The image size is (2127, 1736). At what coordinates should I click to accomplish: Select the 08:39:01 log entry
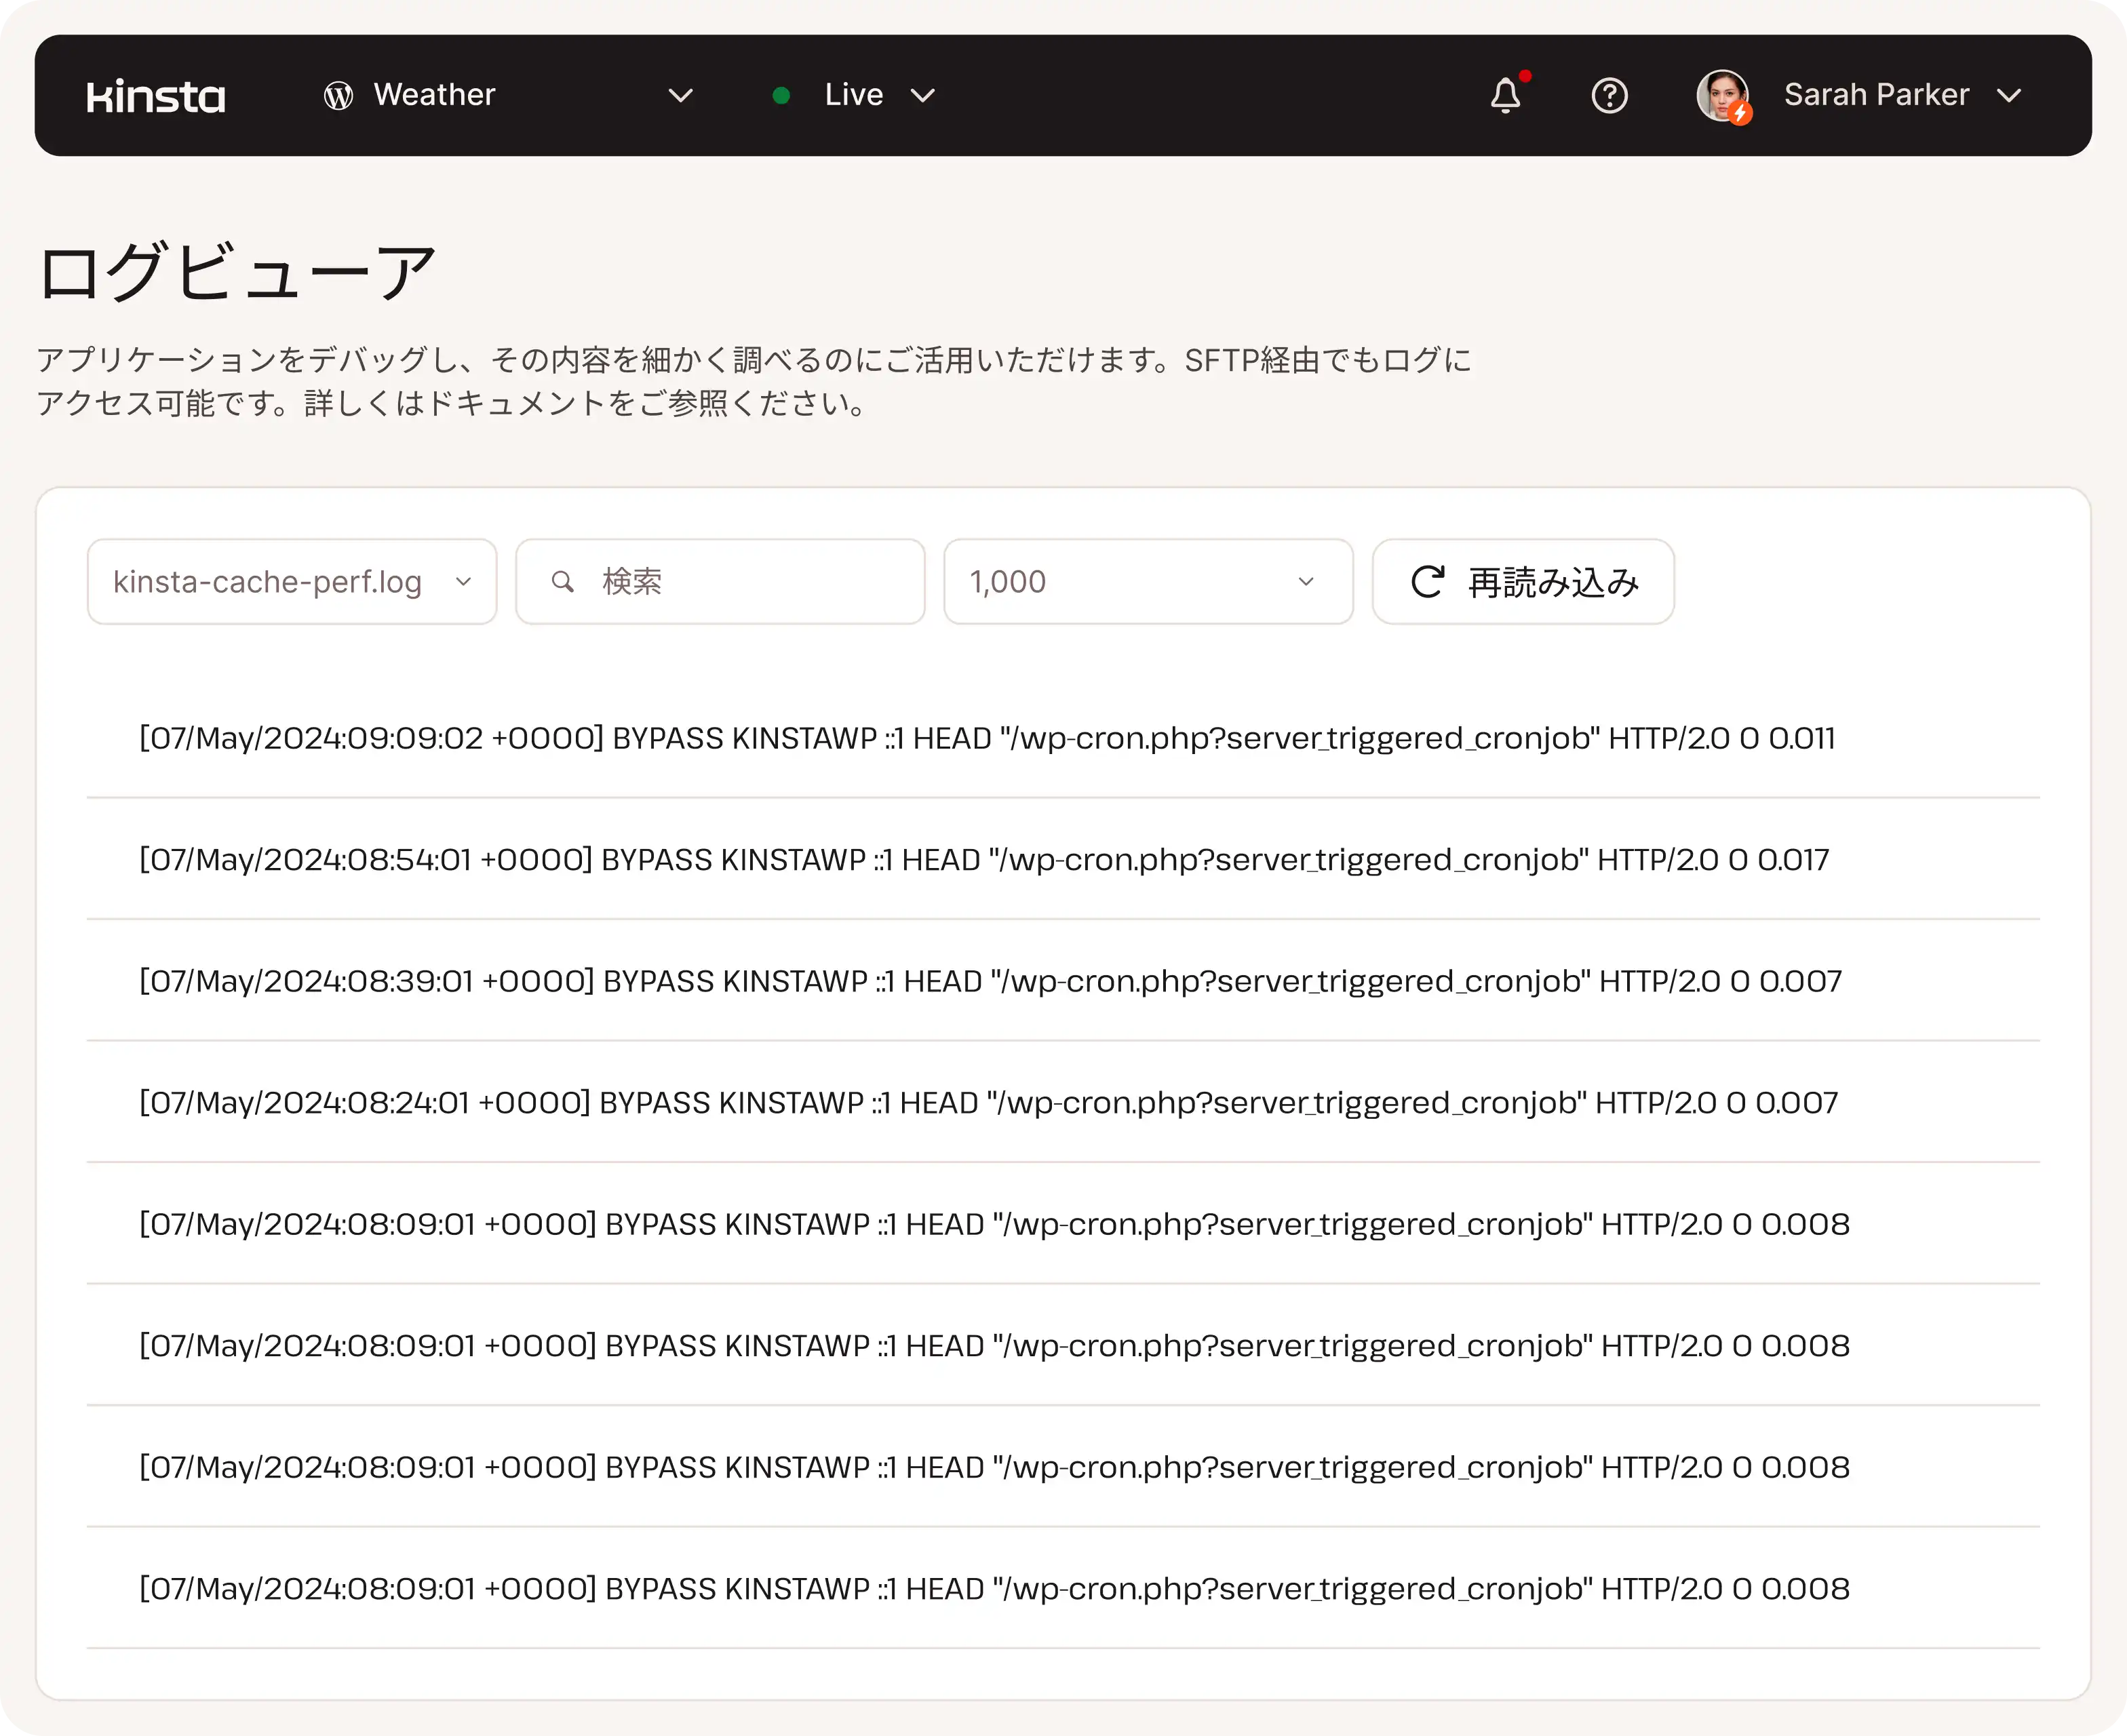coord(990,981)
